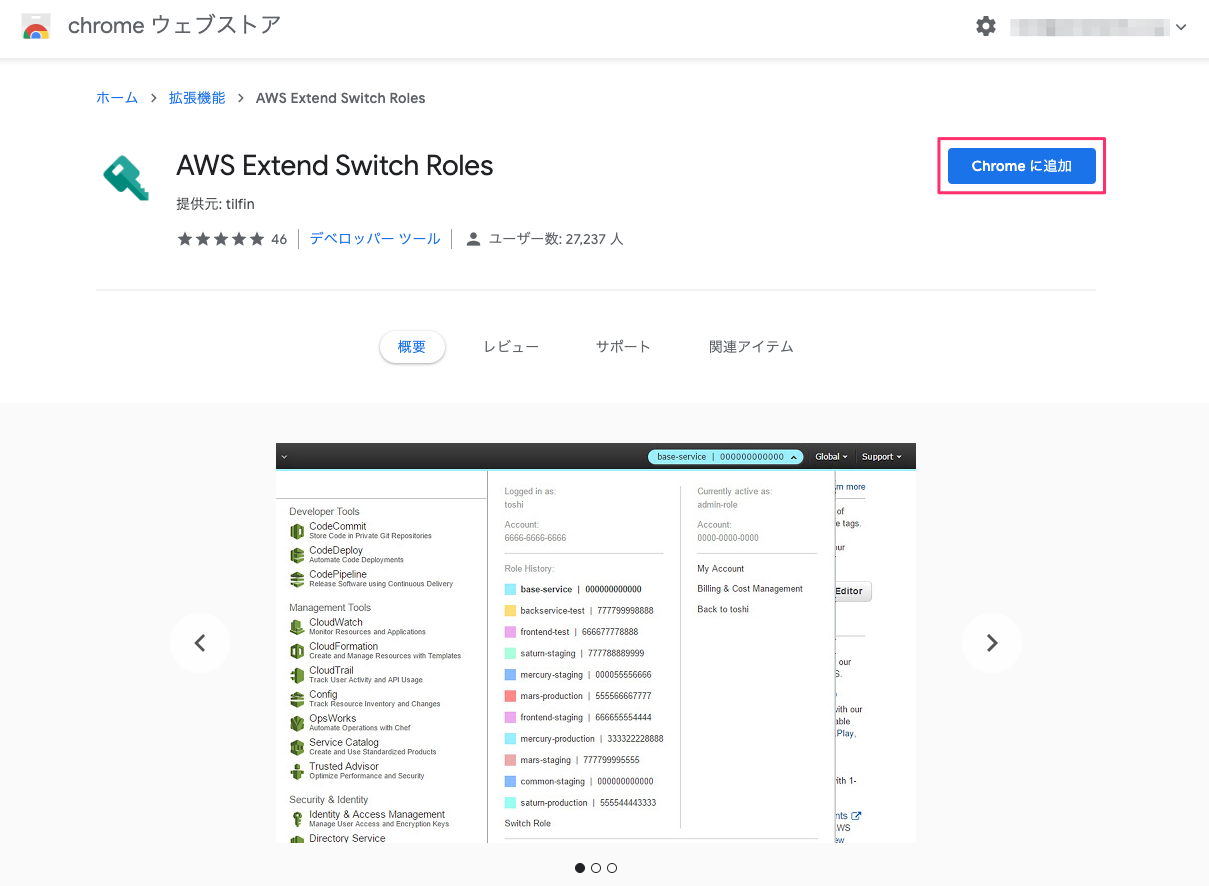Show the previous screenshot with left arrow
Viewport: 1209px width, 886px height.
coord(199,643)
